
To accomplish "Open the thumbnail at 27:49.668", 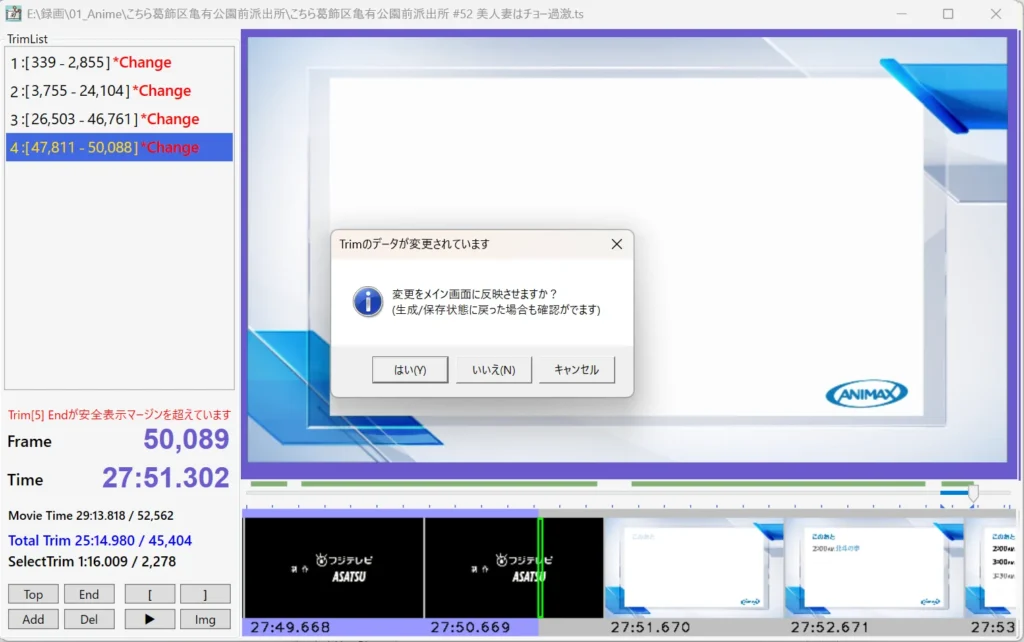I will tap(333, 567).
